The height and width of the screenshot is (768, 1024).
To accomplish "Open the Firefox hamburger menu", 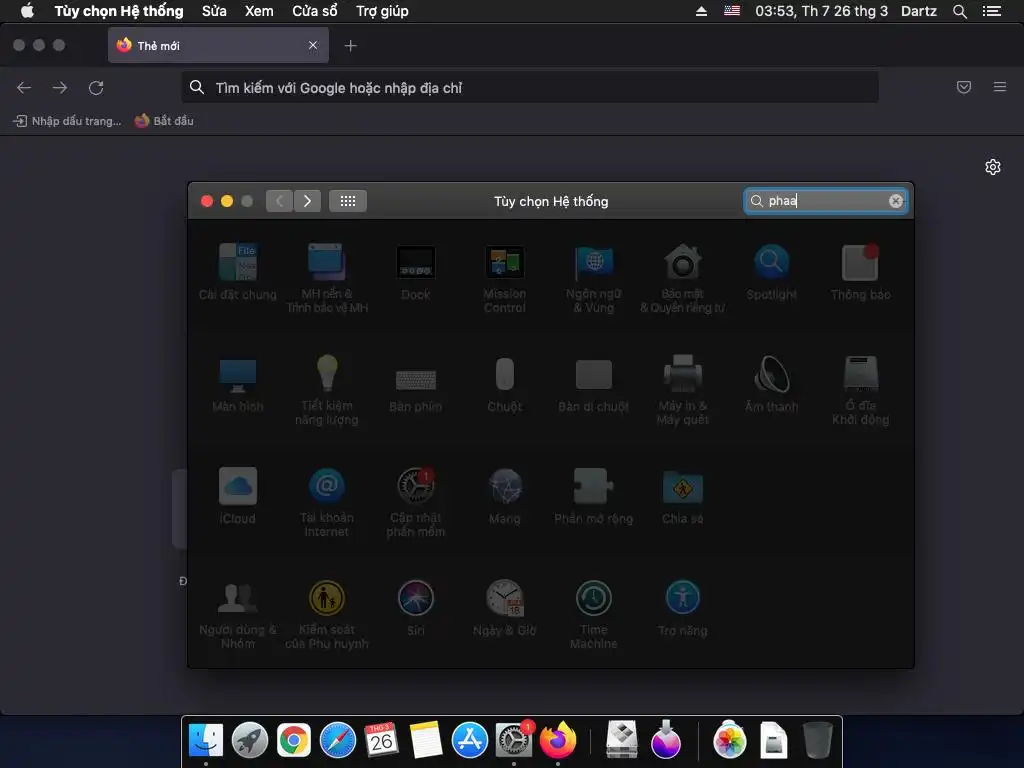I will [1000, 87].
